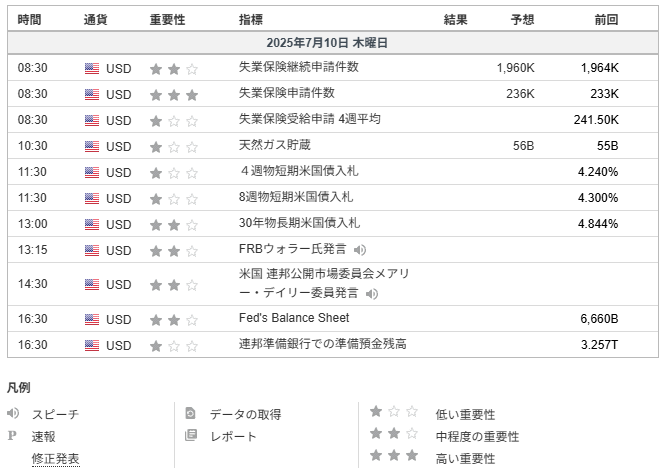Open 連邦準備銀行での準備預金残高 indicator
This screenshot has height=469, width=663.
coord(323,343)
